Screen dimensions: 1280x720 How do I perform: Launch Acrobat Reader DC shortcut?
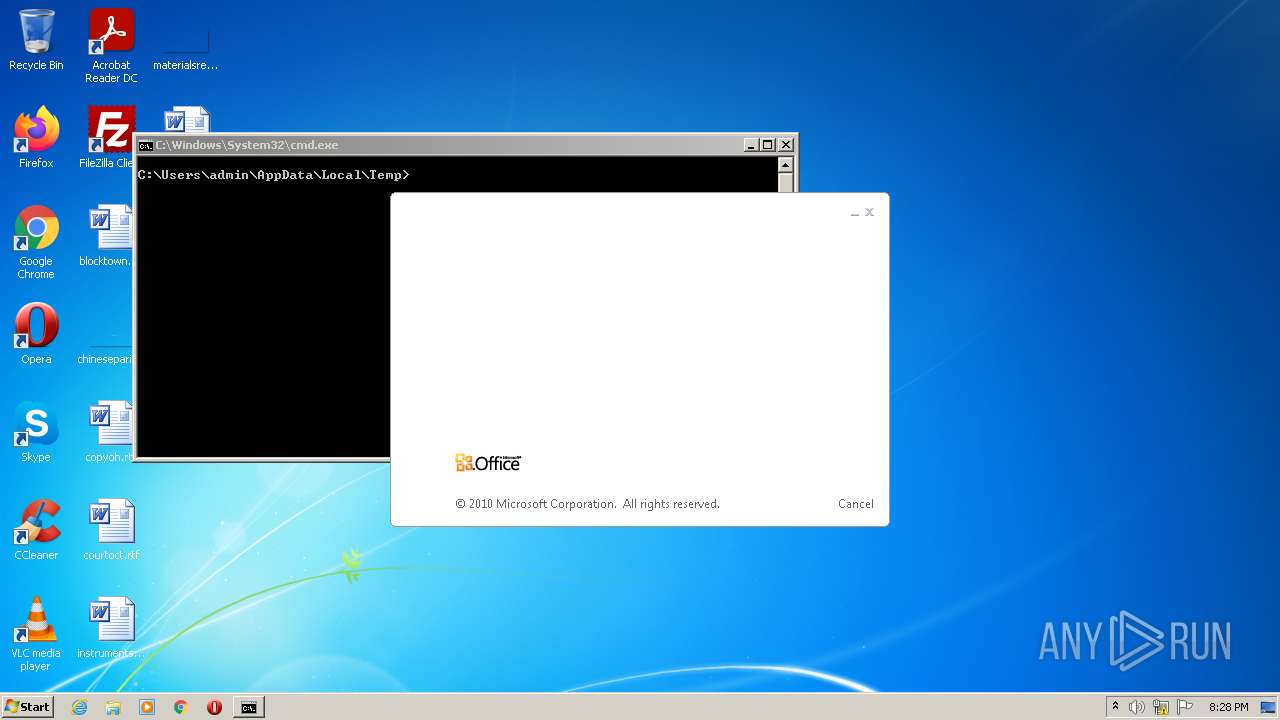111,46
